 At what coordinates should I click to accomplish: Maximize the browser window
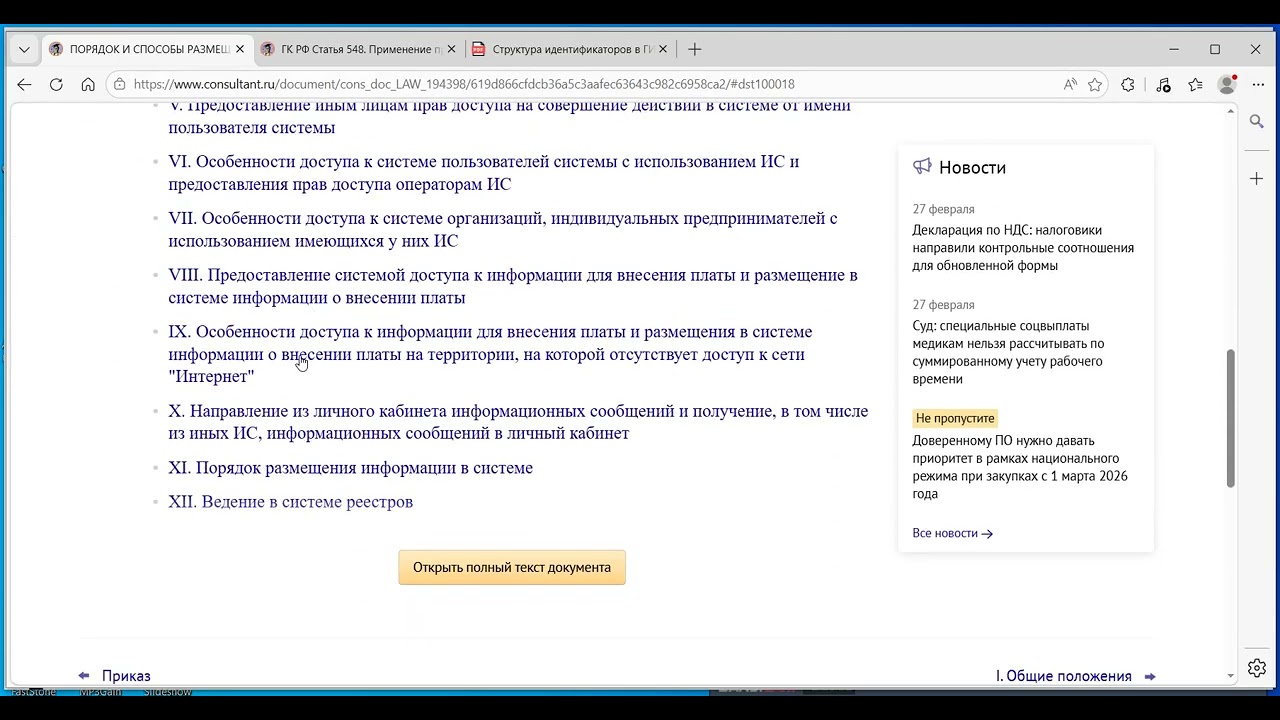click(x=1215, y=49)
